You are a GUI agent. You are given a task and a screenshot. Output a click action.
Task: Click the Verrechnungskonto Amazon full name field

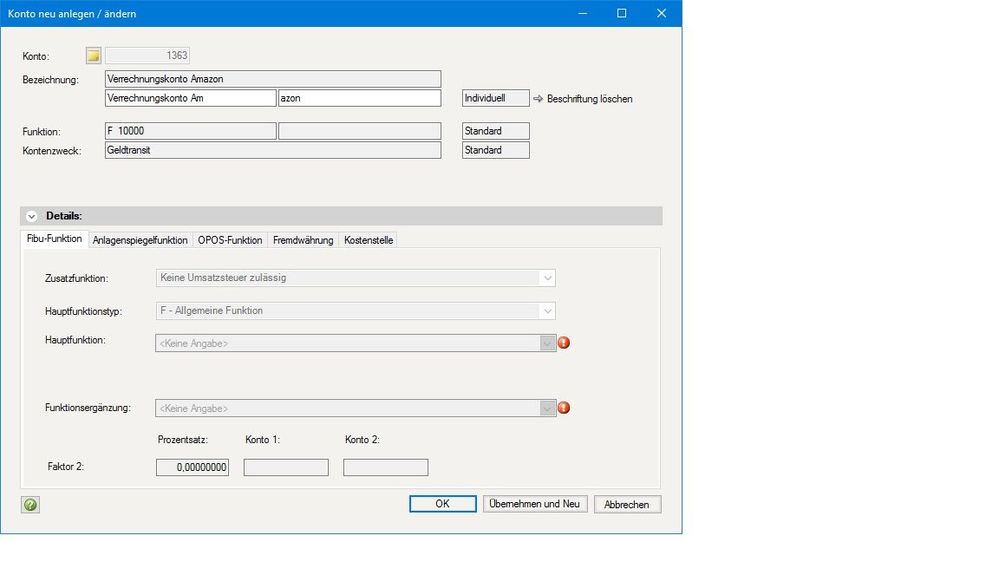pyautogui.click(x=273, y=79)
